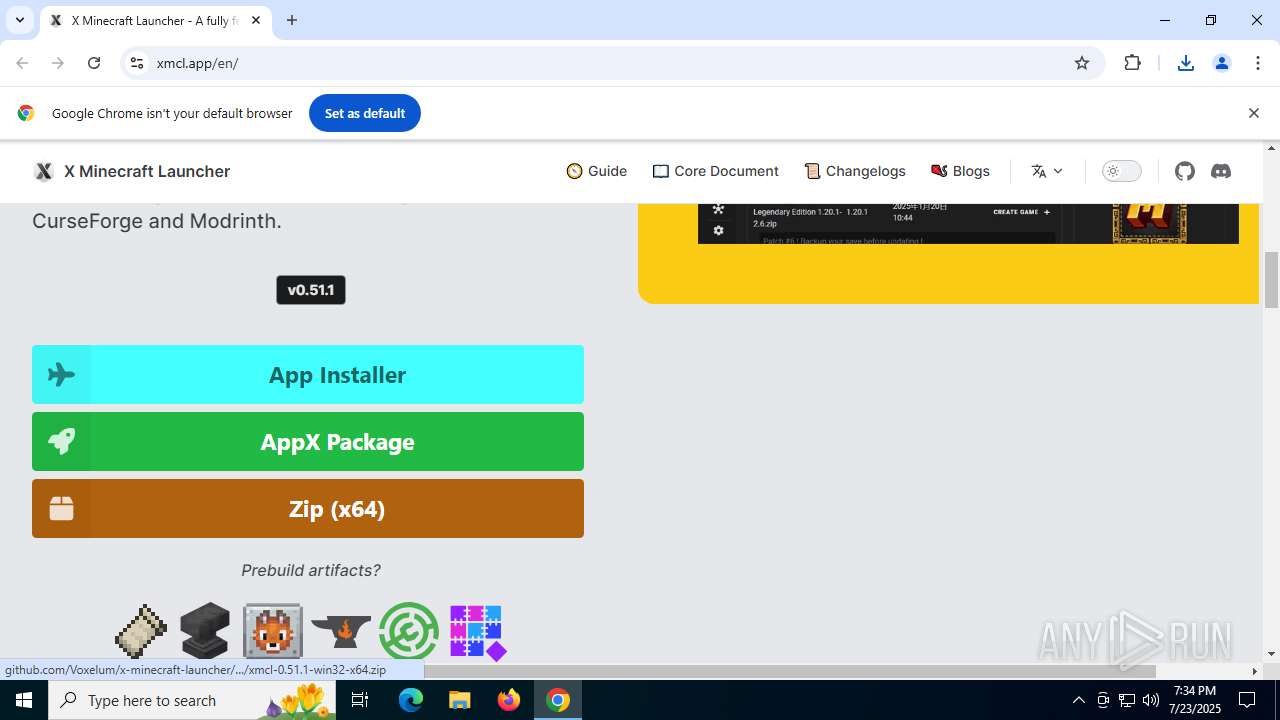
Task: Open Chrome's three-dot menu
Action: point(1258,63)
